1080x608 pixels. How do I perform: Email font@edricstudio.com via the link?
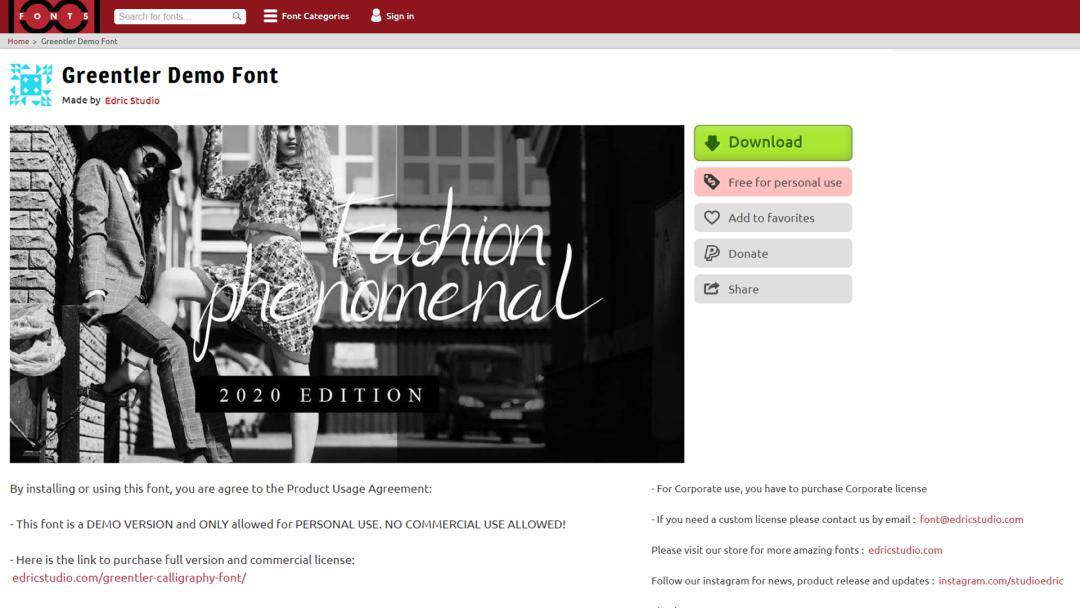click(971, 519)
